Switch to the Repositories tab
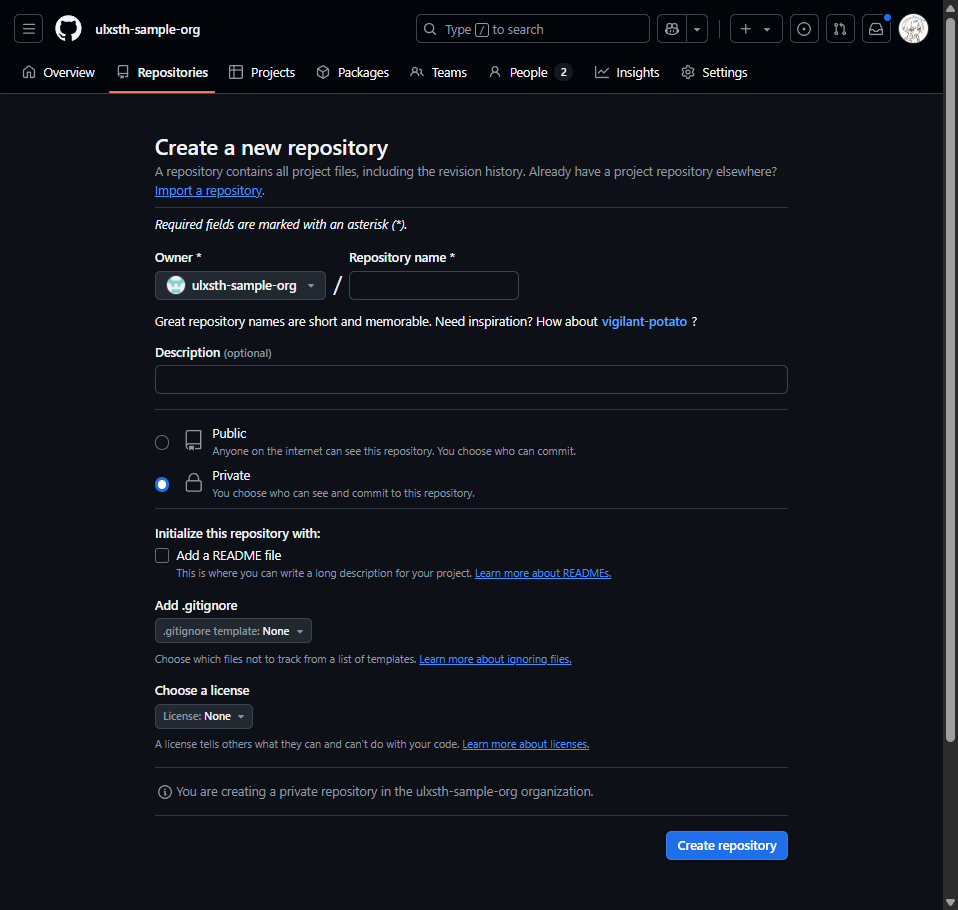 163,72
